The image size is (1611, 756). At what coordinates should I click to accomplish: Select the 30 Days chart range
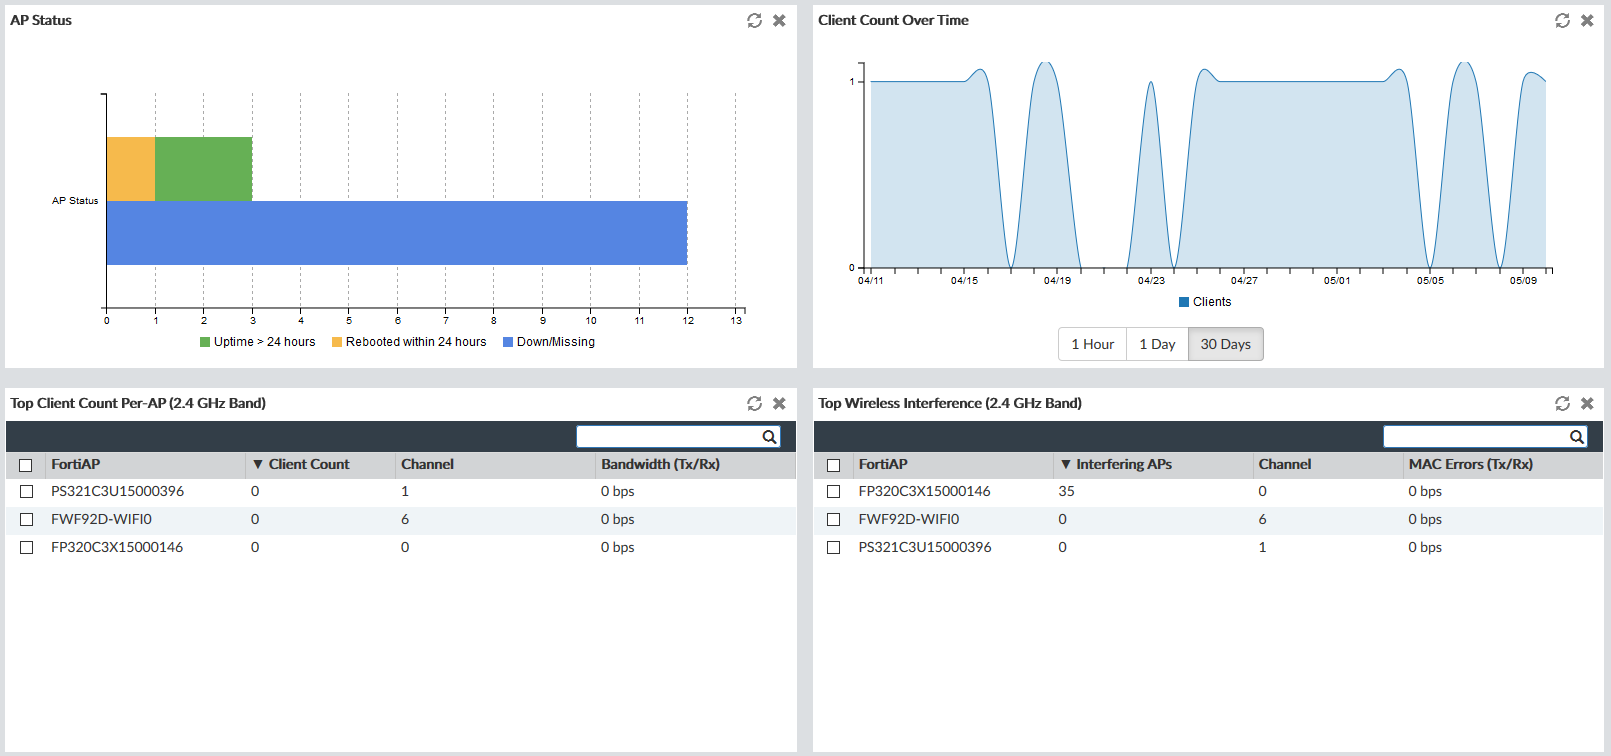[x=1225, y=344]
